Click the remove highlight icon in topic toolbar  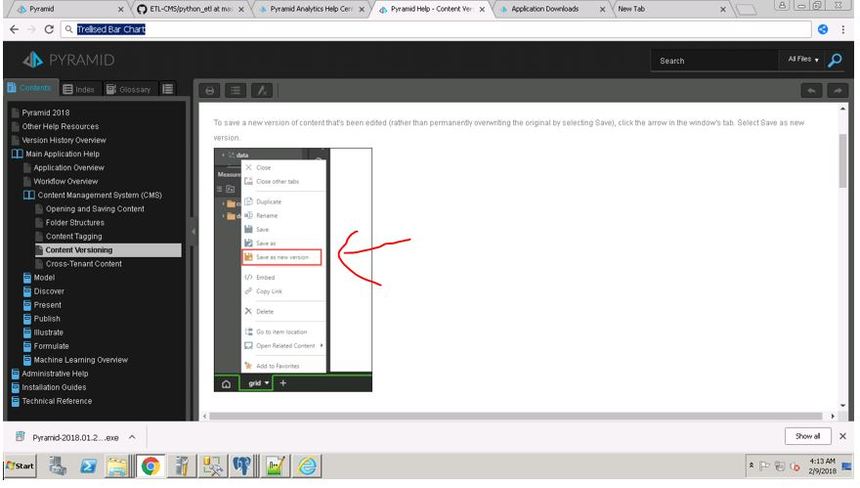262,90
